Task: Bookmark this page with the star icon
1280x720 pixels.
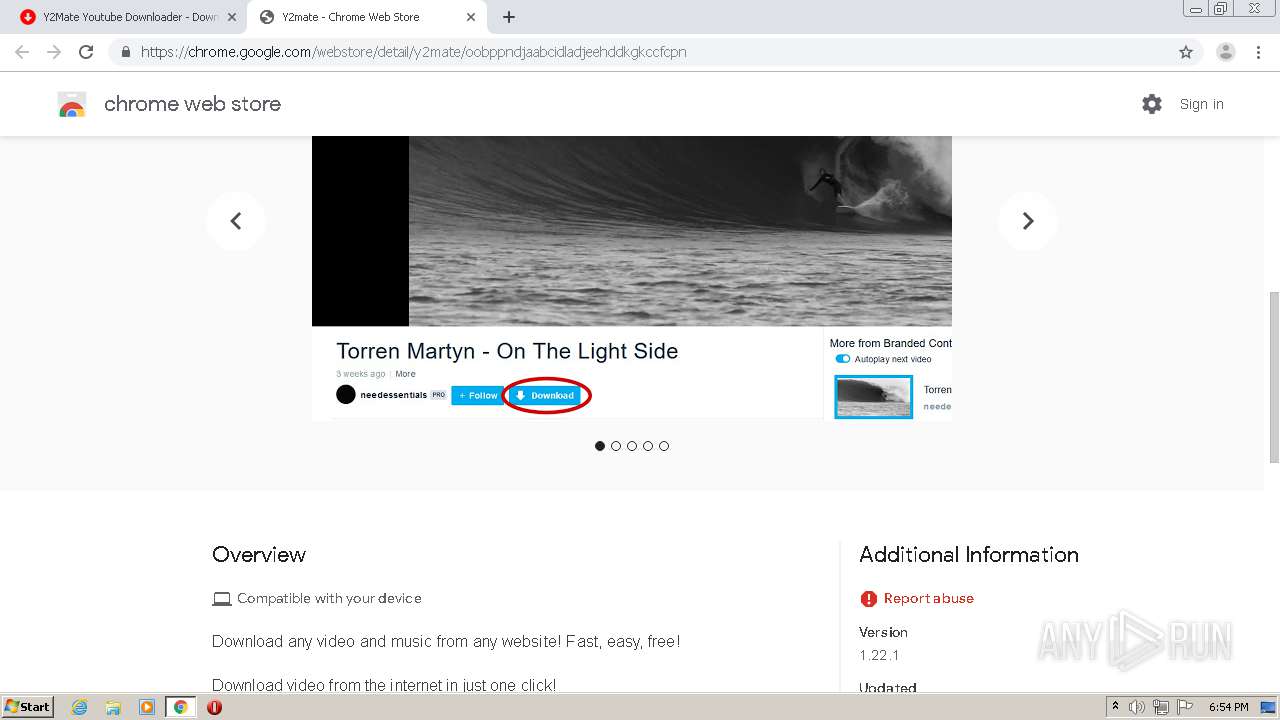Action: click(x=1186, y=52)
